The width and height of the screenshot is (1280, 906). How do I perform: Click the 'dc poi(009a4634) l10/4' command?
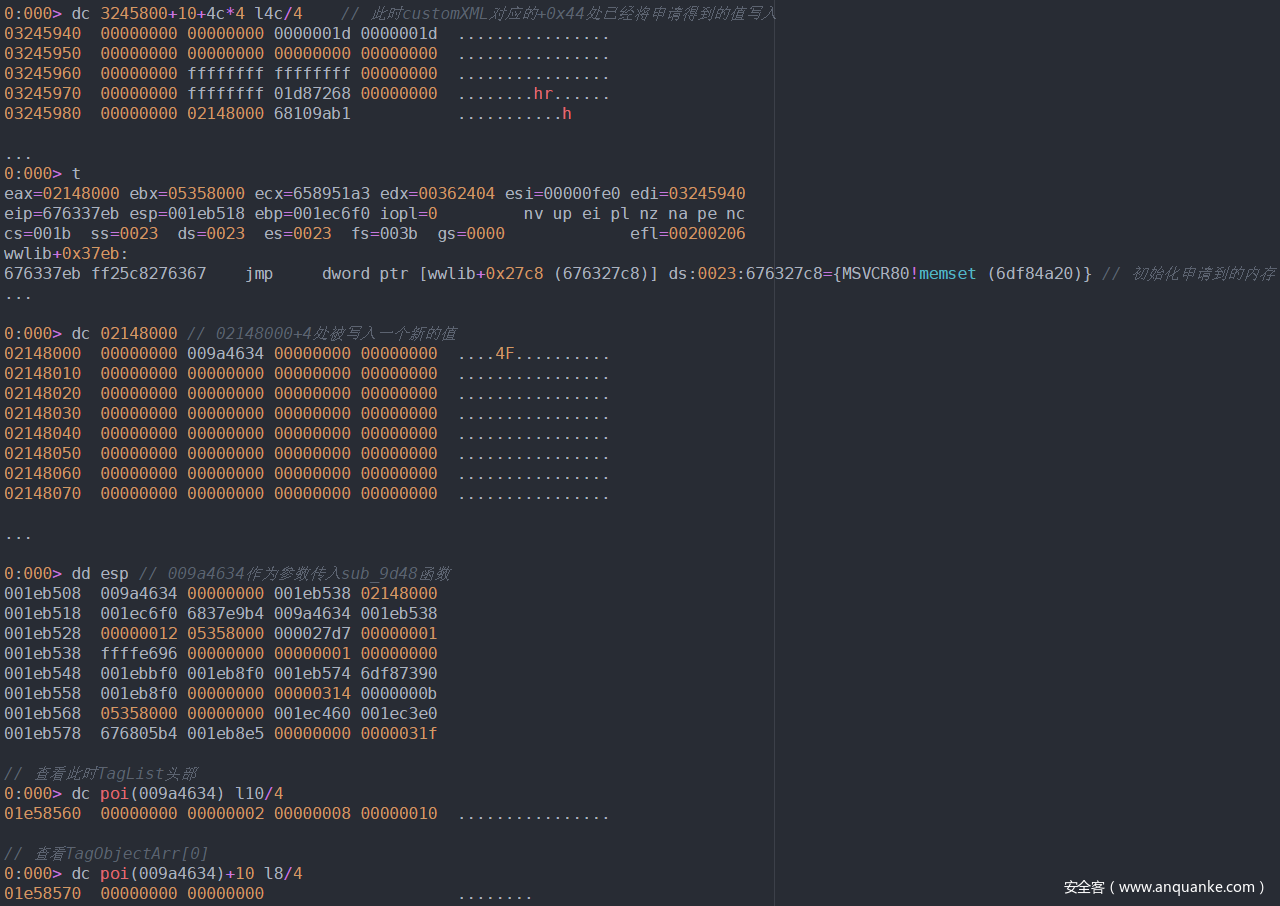(x=177, y=794)
